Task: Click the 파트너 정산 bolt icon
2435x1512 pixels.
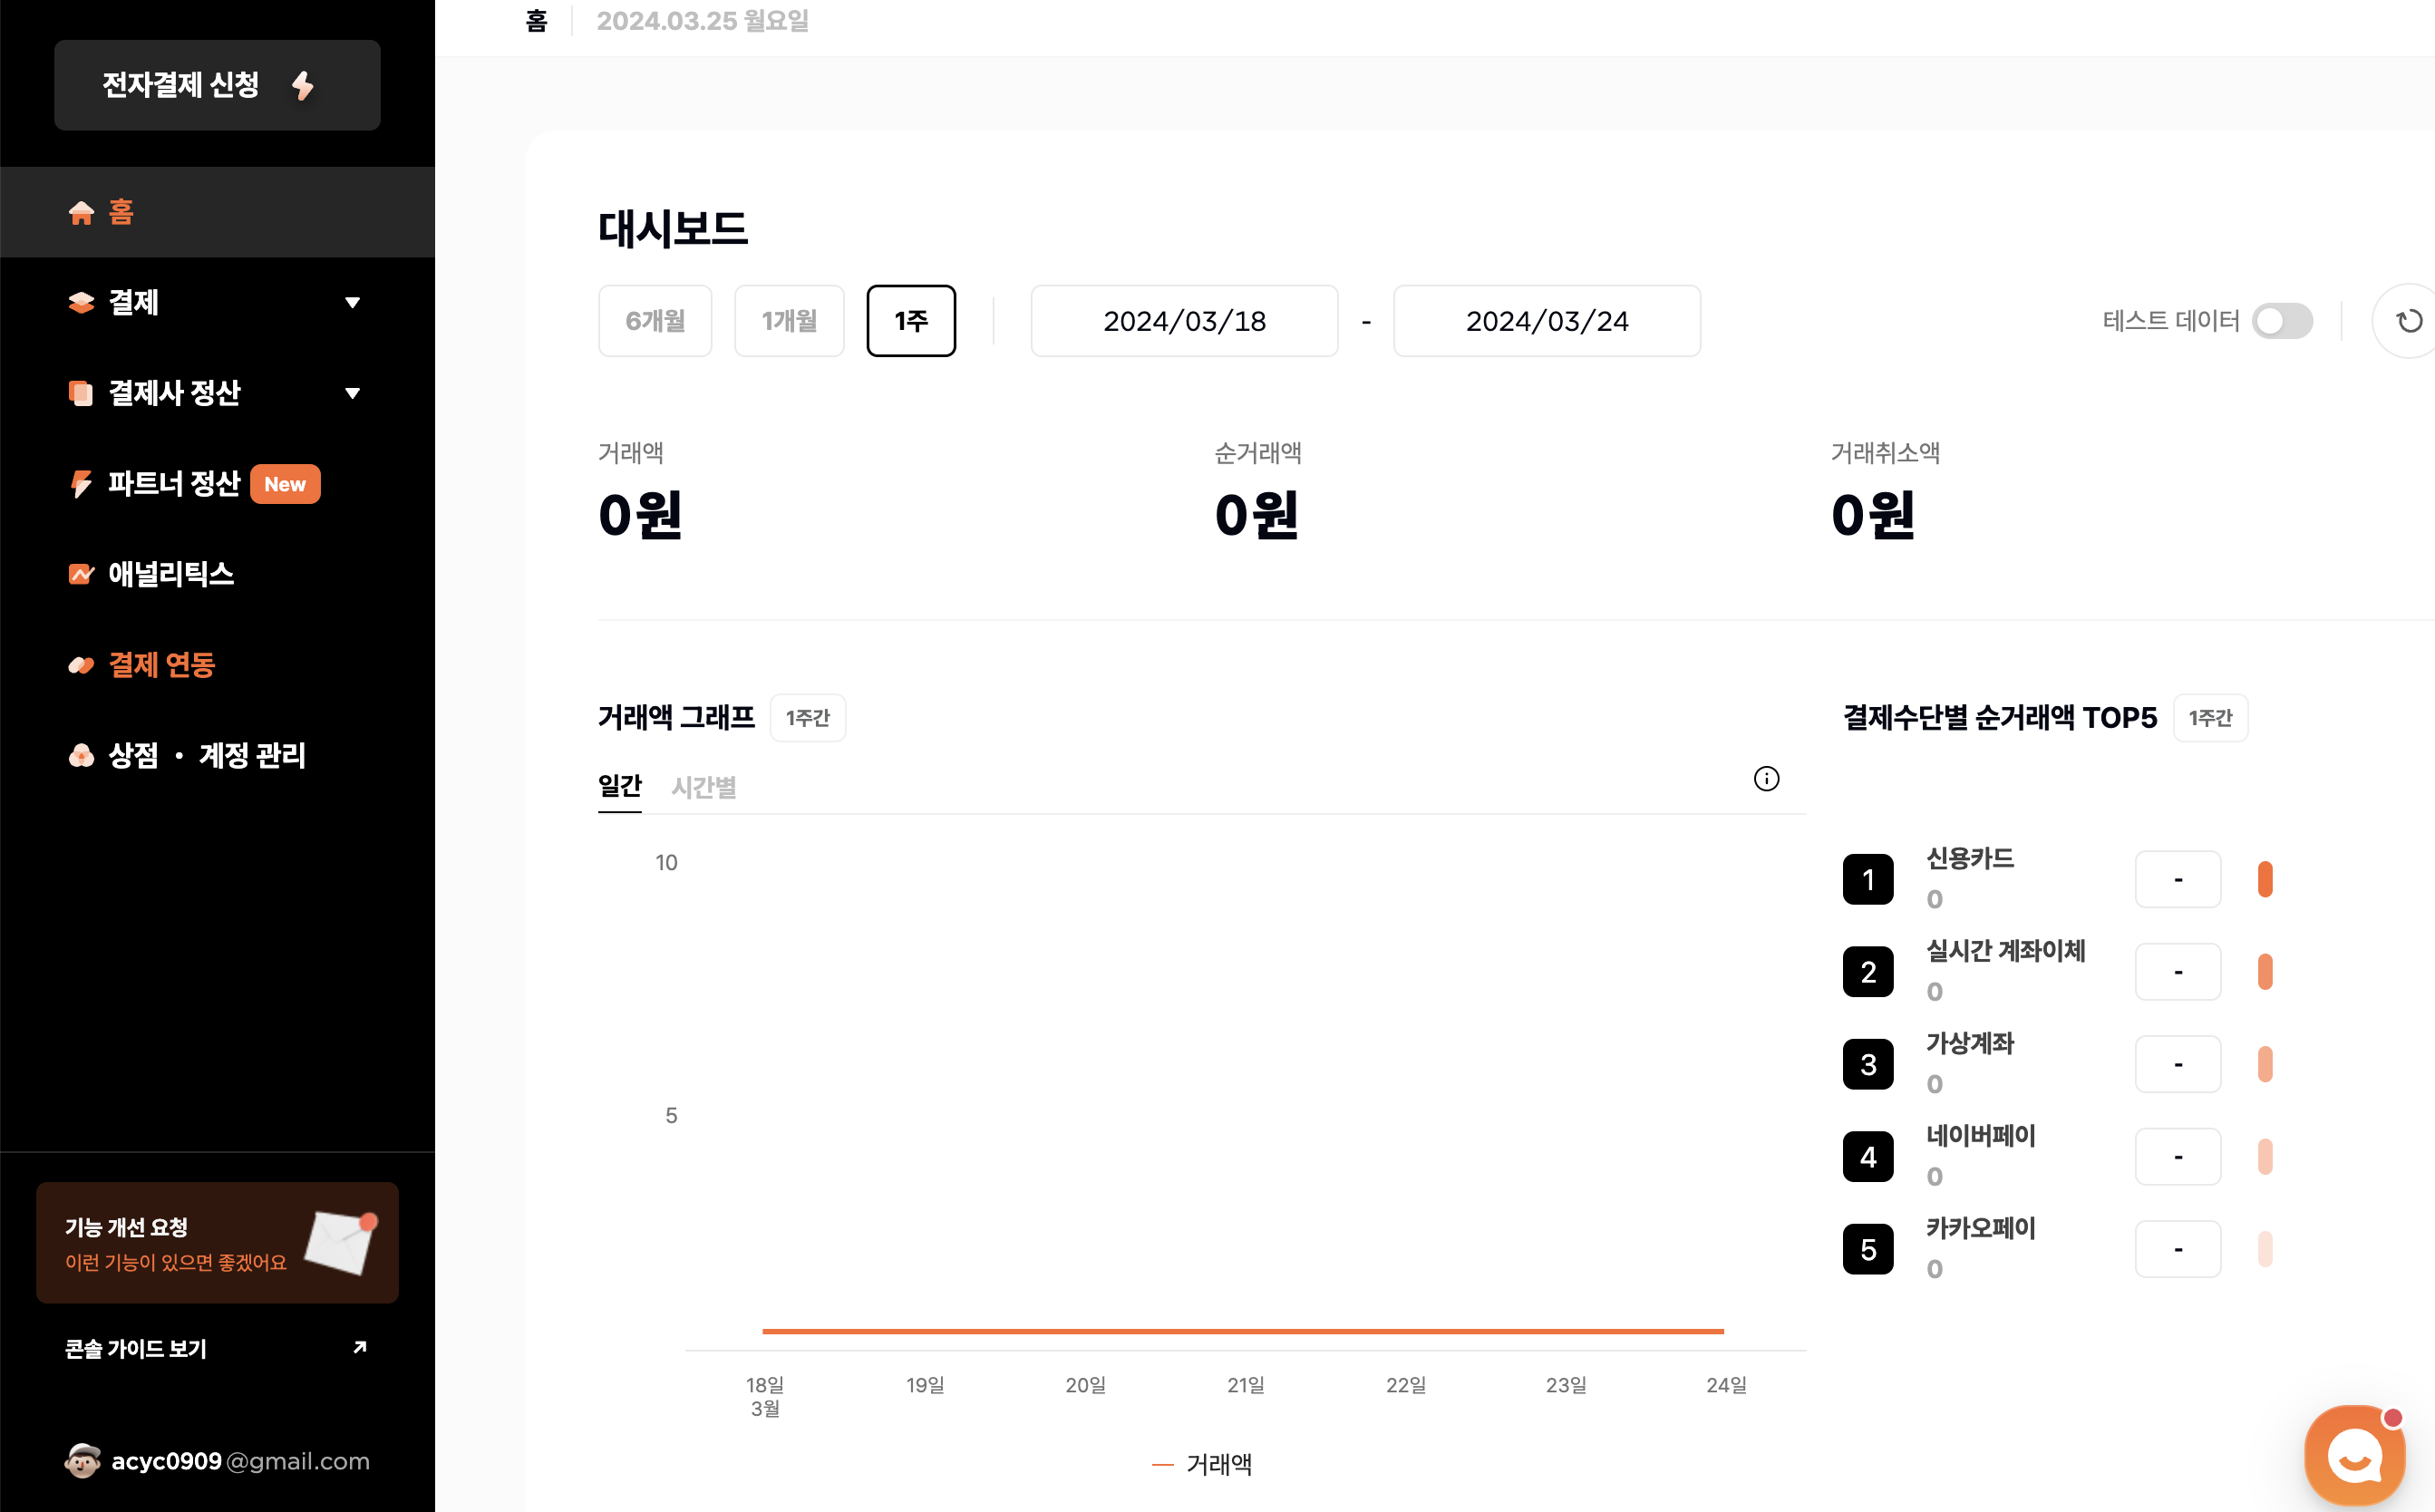Action: pos(81,484)
